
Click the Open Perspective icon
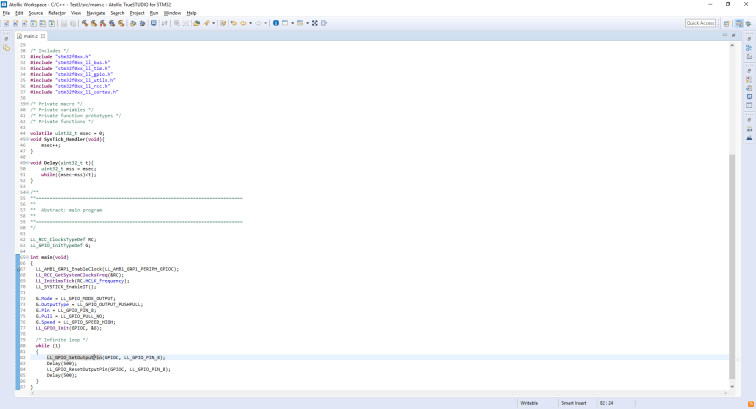click(x=727, y=22)
